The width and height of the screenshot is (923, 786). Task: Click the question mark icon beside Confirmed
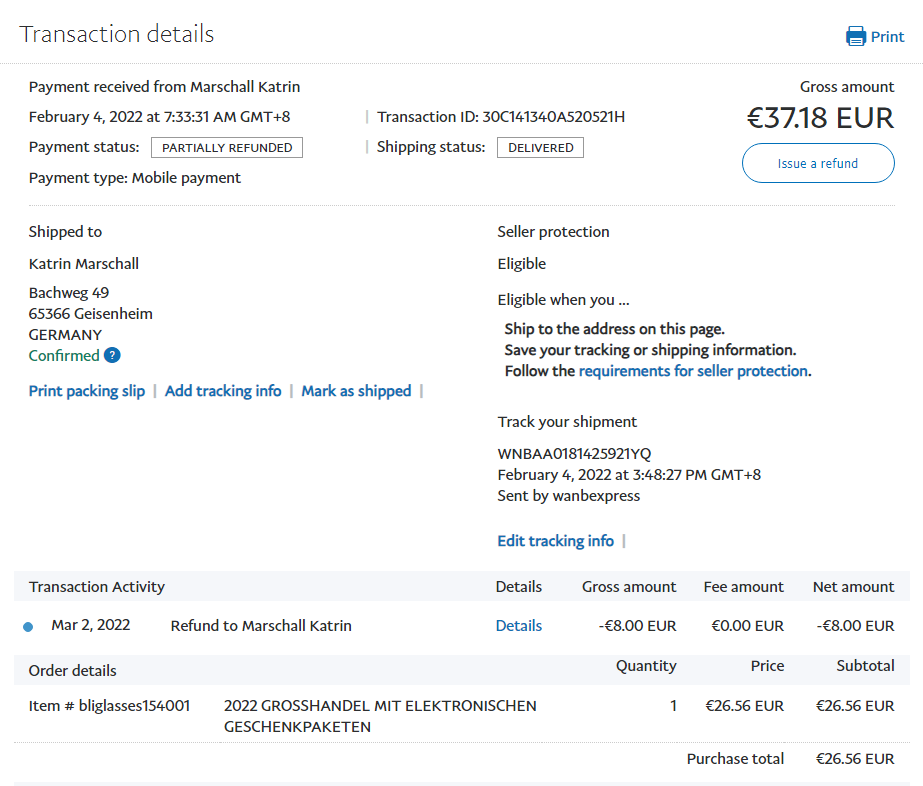point(112,356)
